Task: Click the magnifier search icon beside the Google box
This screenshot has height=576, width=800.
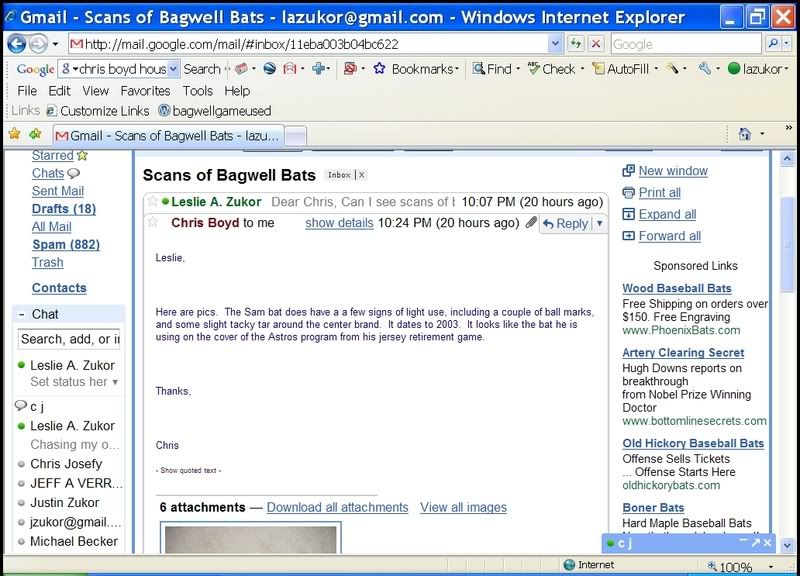Action: pyautogui.click(x=773, y=44)
